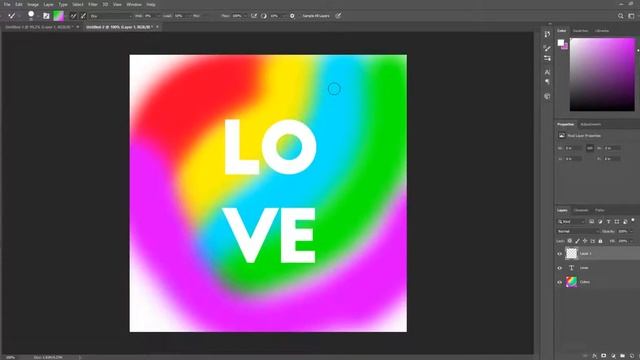Pick a color in the magenta color field

602,74
